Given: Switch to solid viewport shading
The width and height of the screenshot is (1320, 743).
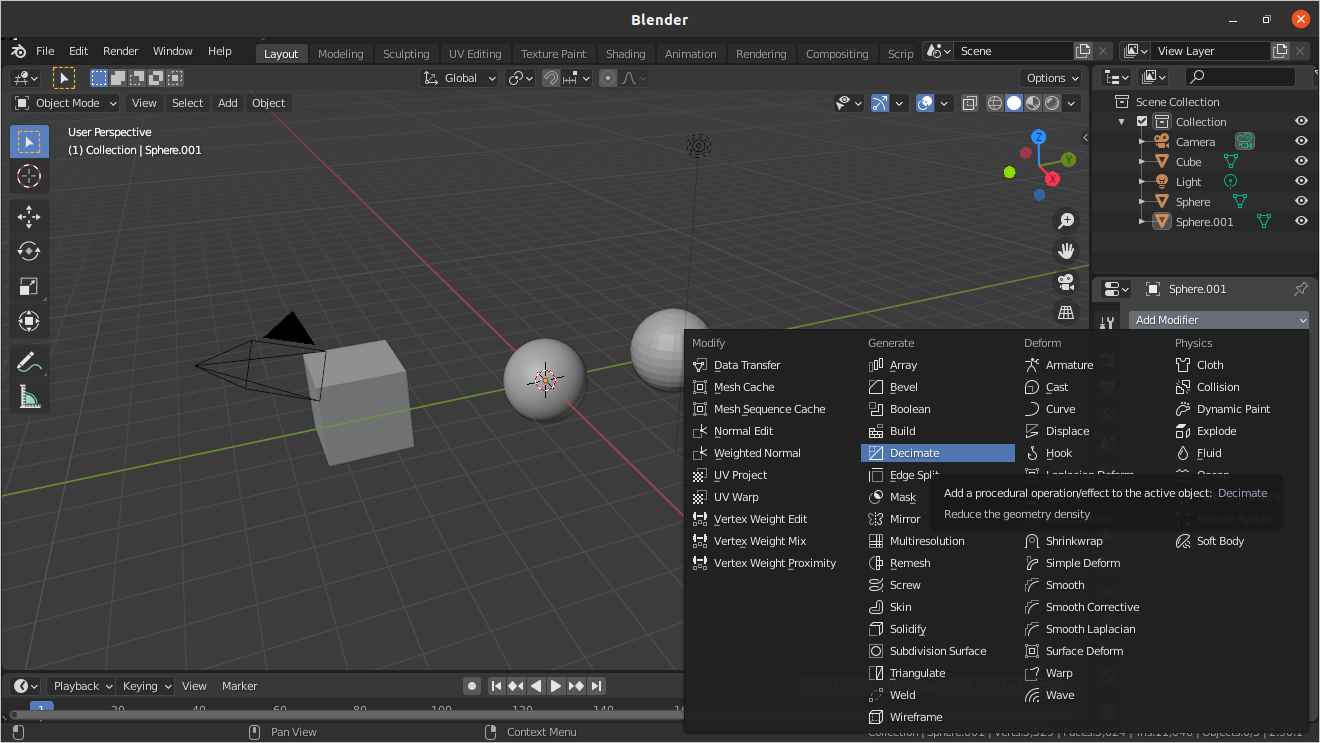Looking at the screenshot, I should [x=1014, y=103].
